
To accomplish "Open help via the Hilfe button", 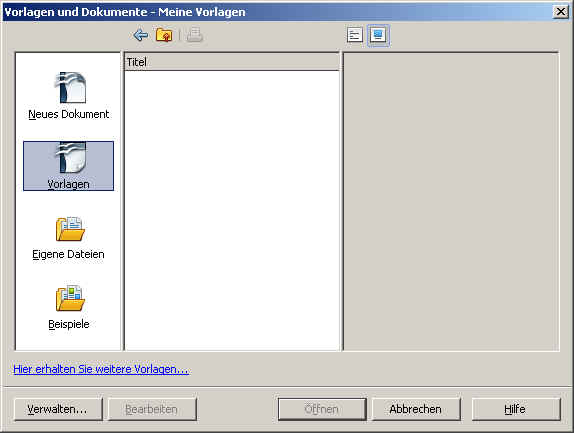I will tap(516, 409).
